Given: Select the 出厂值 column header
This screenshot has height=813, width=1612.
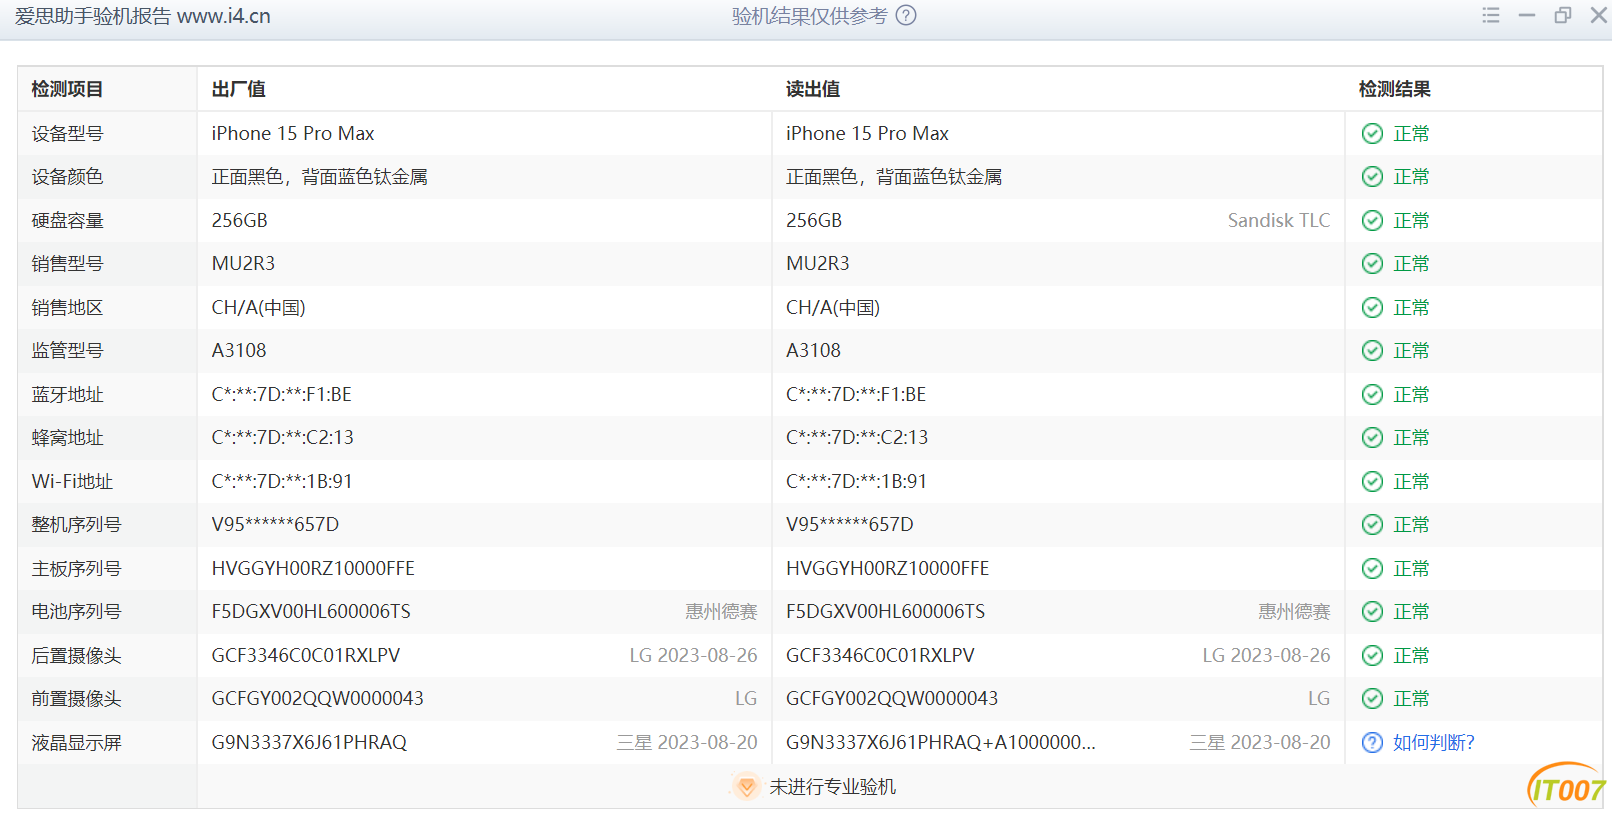Looking at the screenshot, I should click(238, 89).
